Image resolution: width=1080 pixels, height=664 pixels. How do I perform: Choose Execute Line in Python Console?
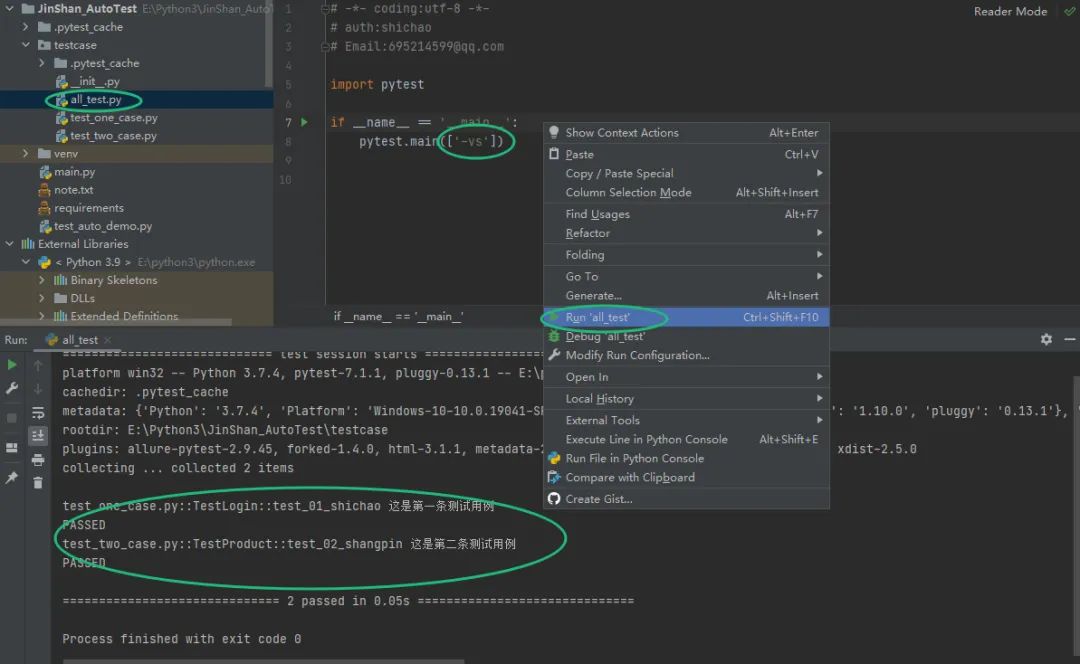click(x=686, y=439)
